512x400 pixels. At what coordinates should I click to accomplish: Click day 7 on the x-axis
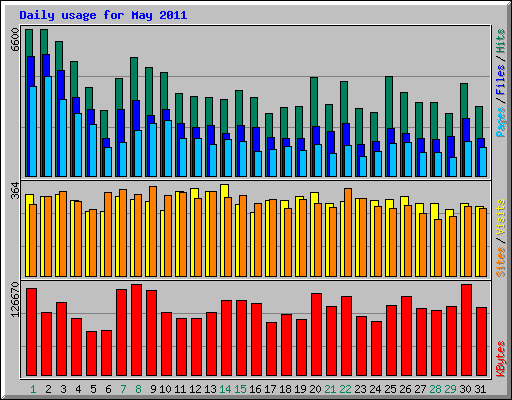click(123, 389)
